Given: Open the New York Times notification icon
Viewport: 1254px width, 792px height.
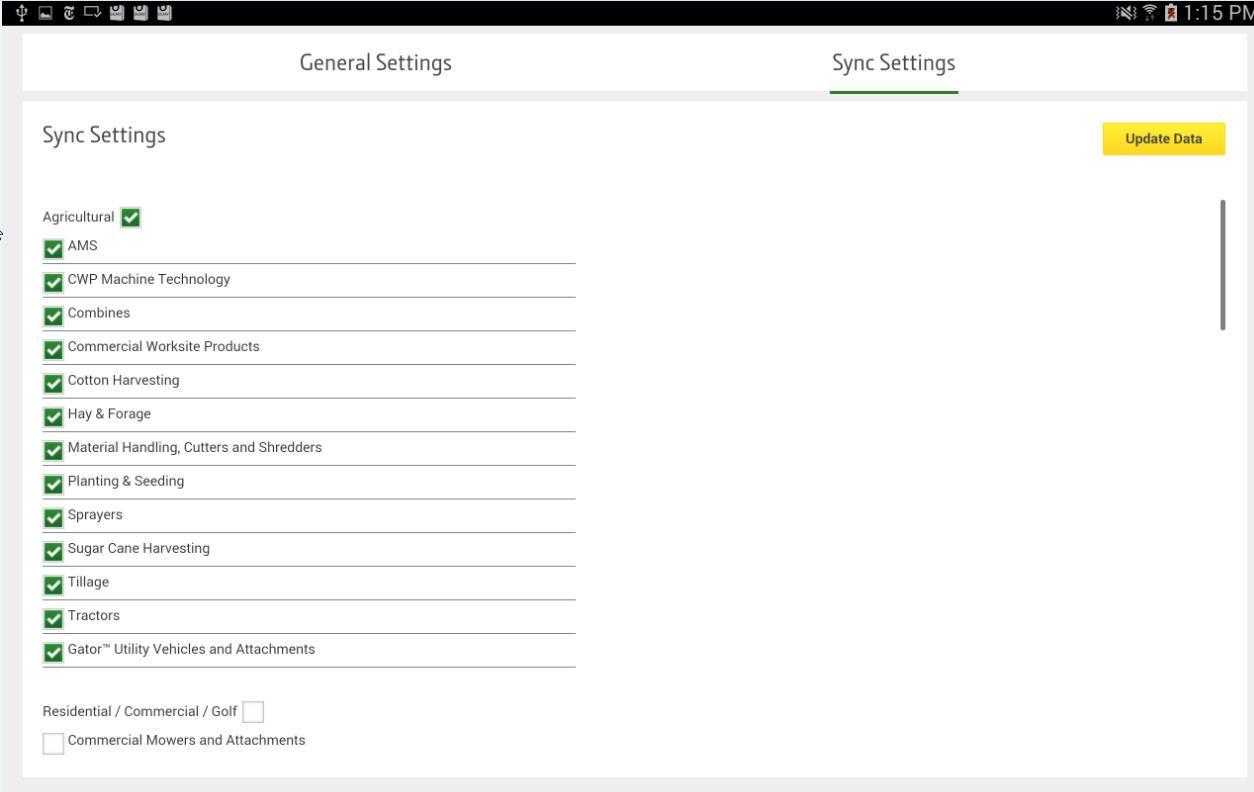Looking at the screenshot, I should 70,12.
